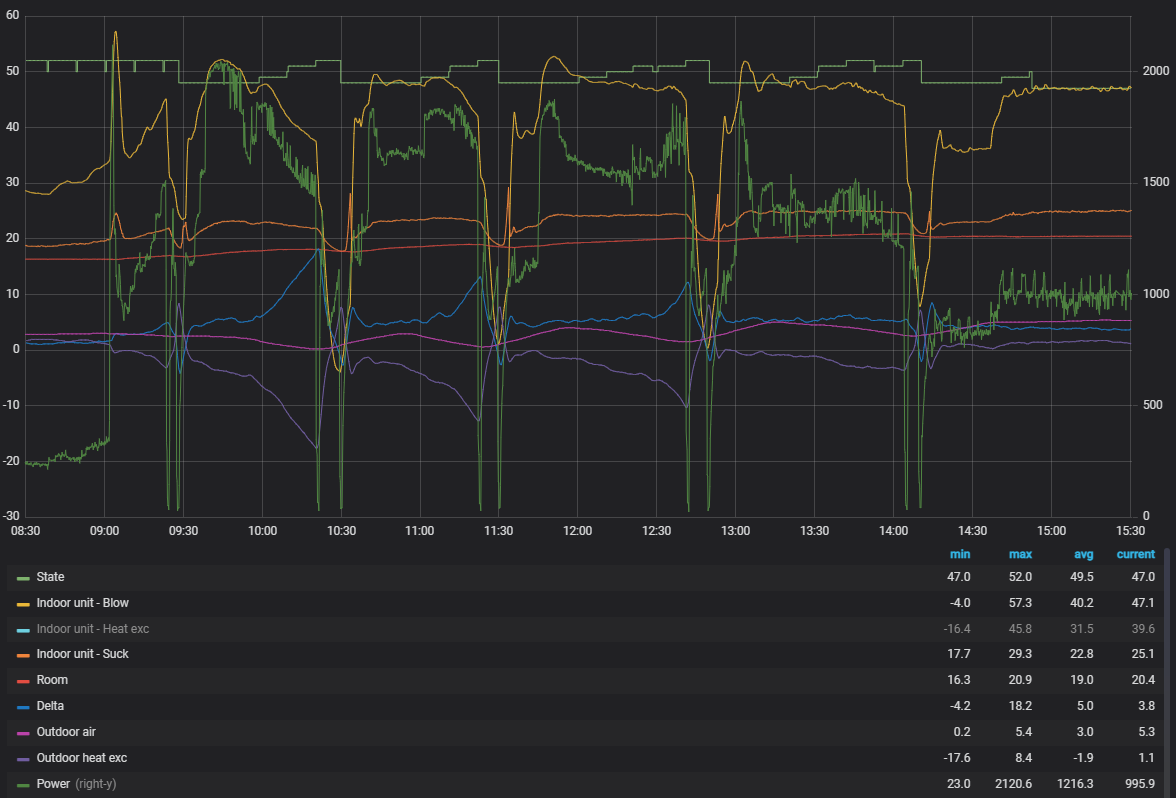
Task: Sort legend by the min column
Action: [x=959, y=554]
